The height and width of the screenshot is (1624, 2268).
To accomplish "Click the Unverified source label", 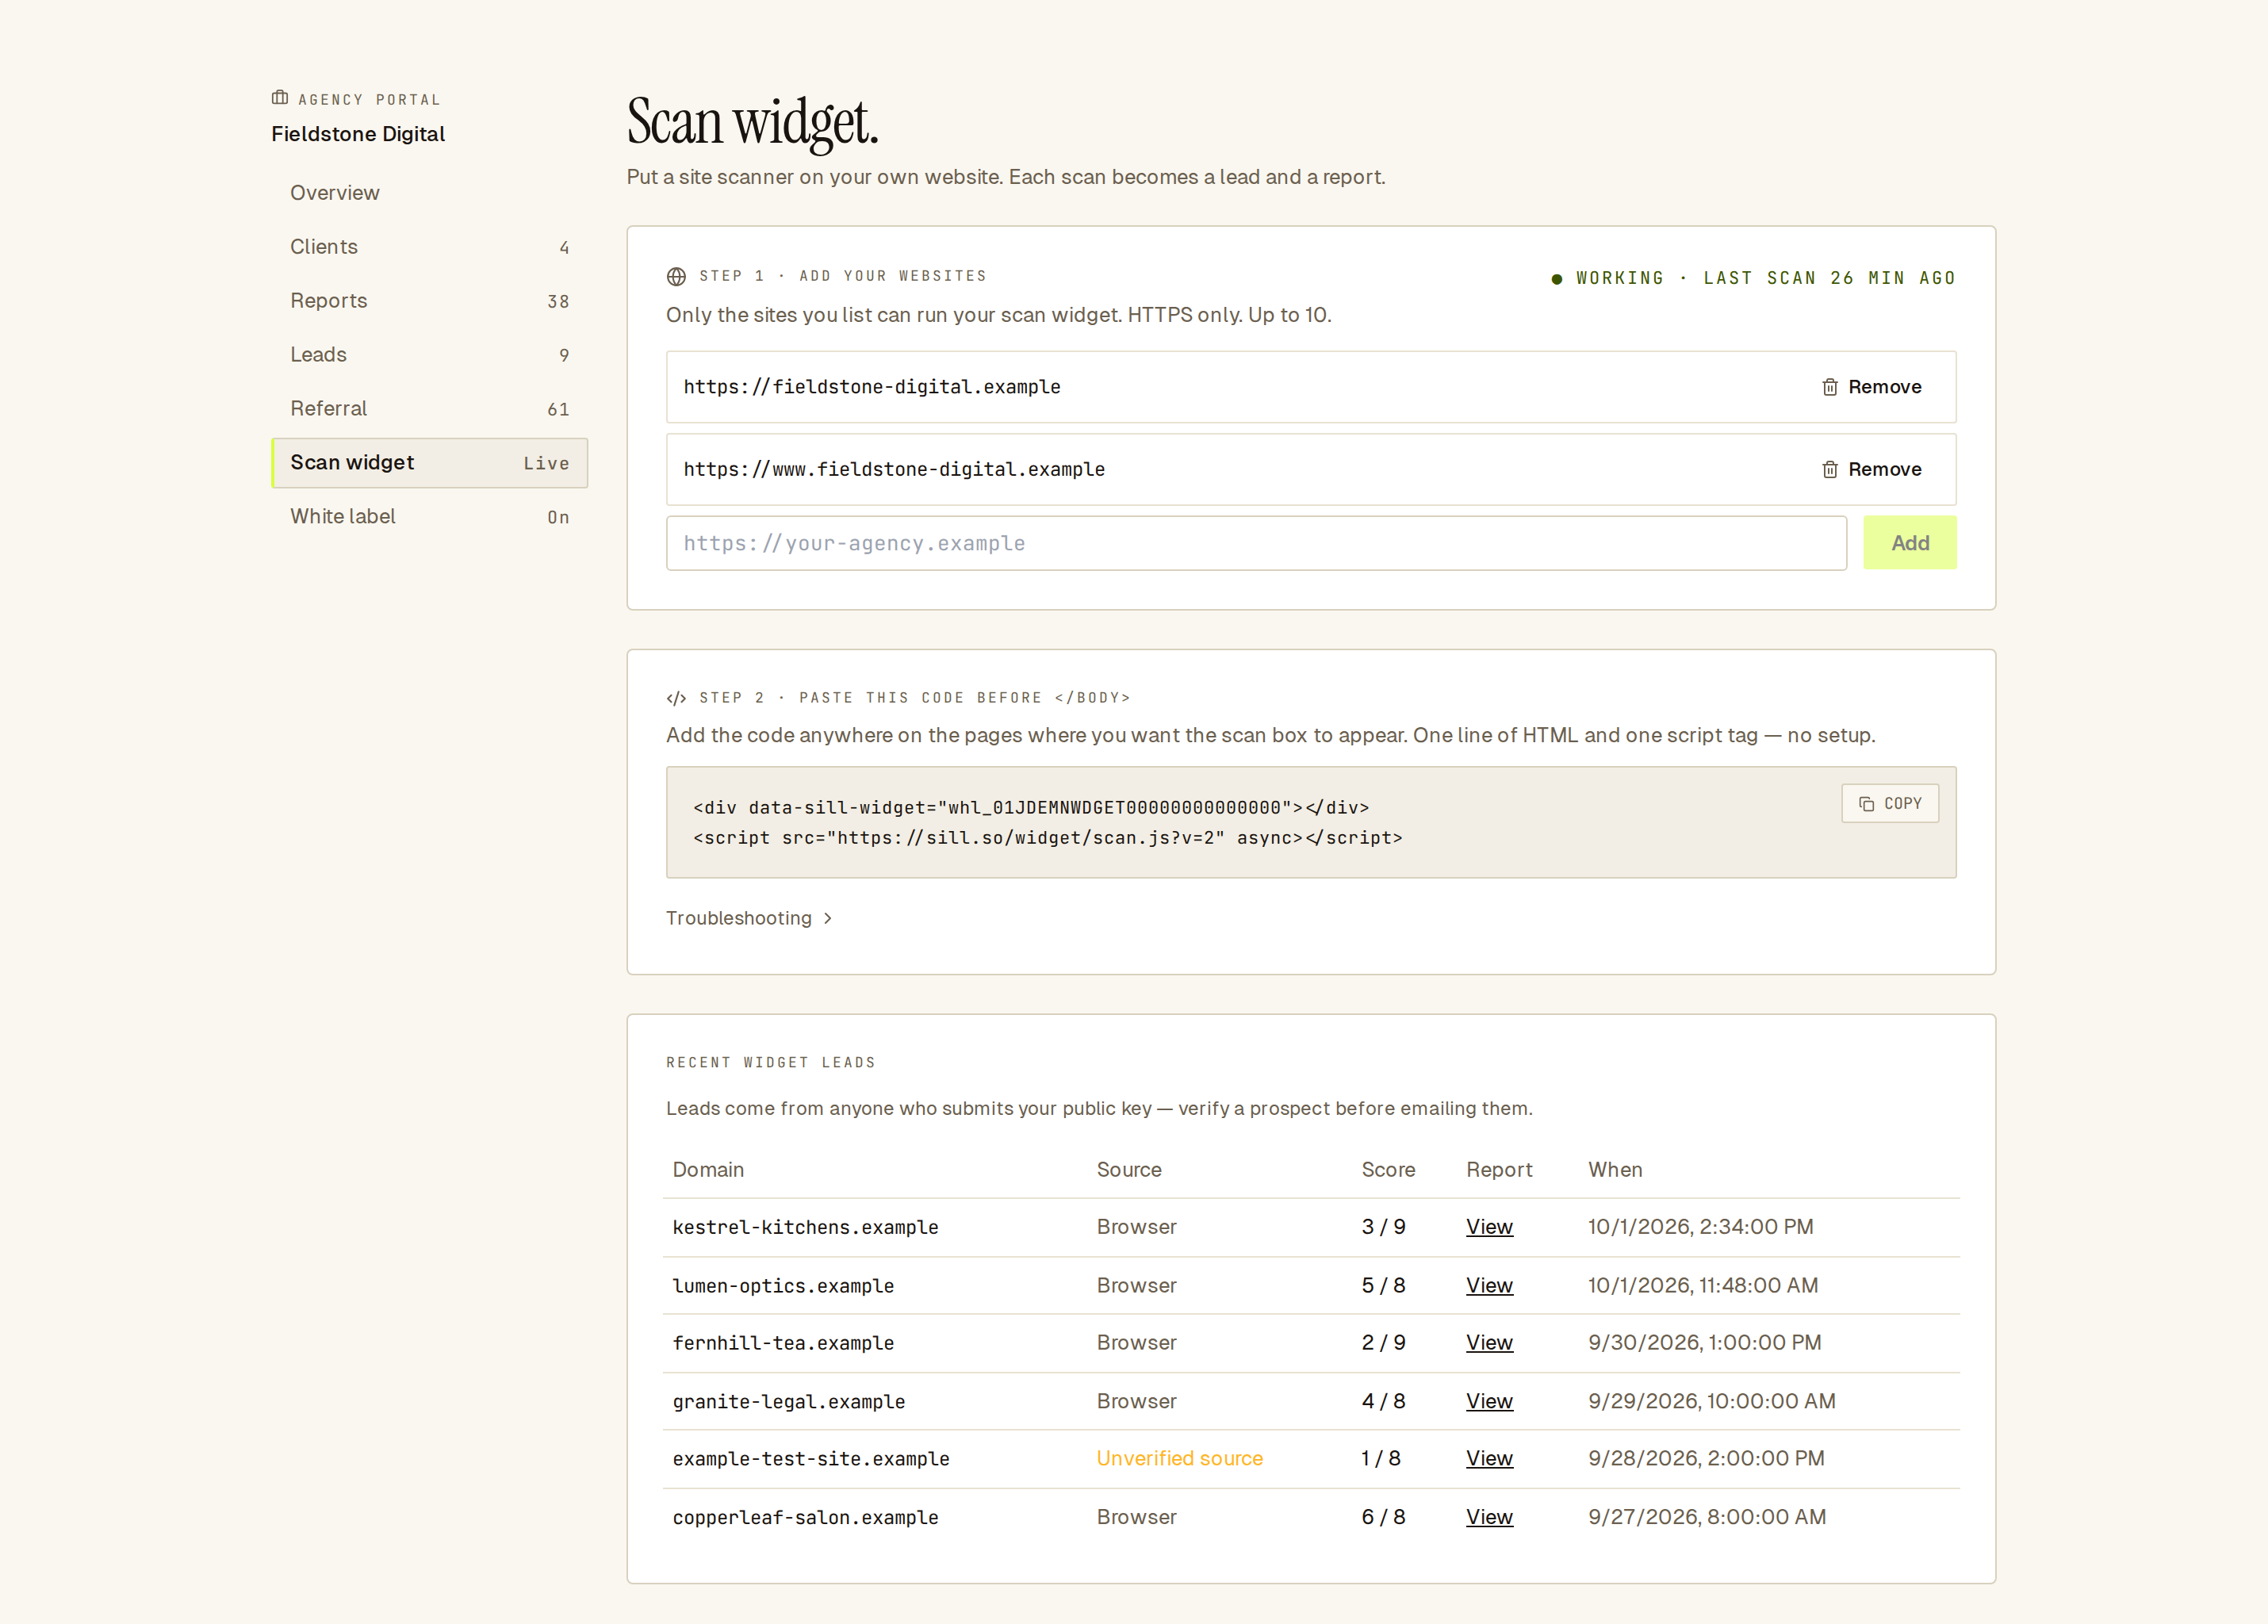I will (x=1179, y=1459).
